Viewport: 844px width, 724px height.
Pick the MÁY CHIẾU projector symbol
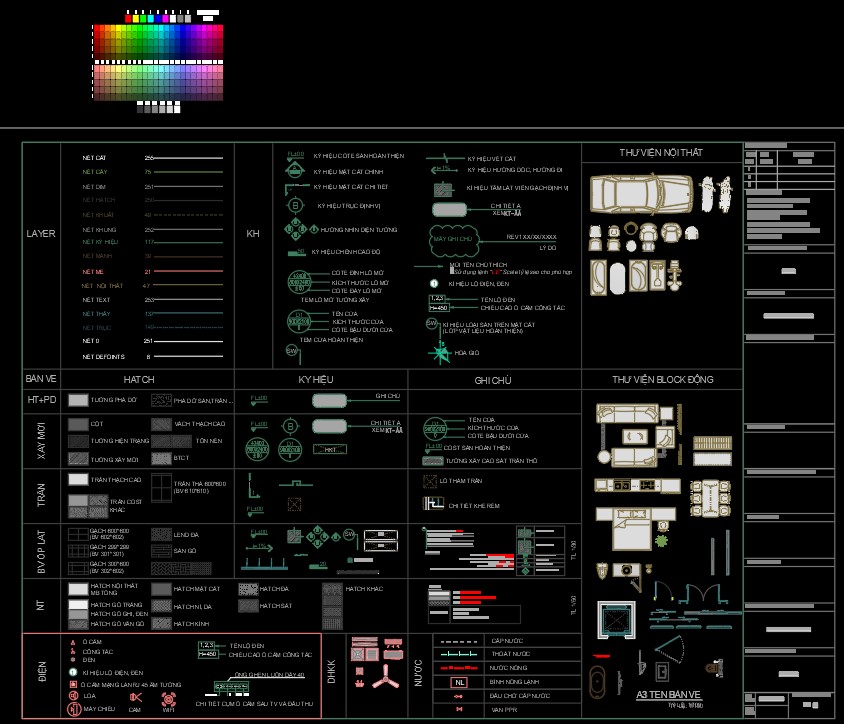pos(74,709)
